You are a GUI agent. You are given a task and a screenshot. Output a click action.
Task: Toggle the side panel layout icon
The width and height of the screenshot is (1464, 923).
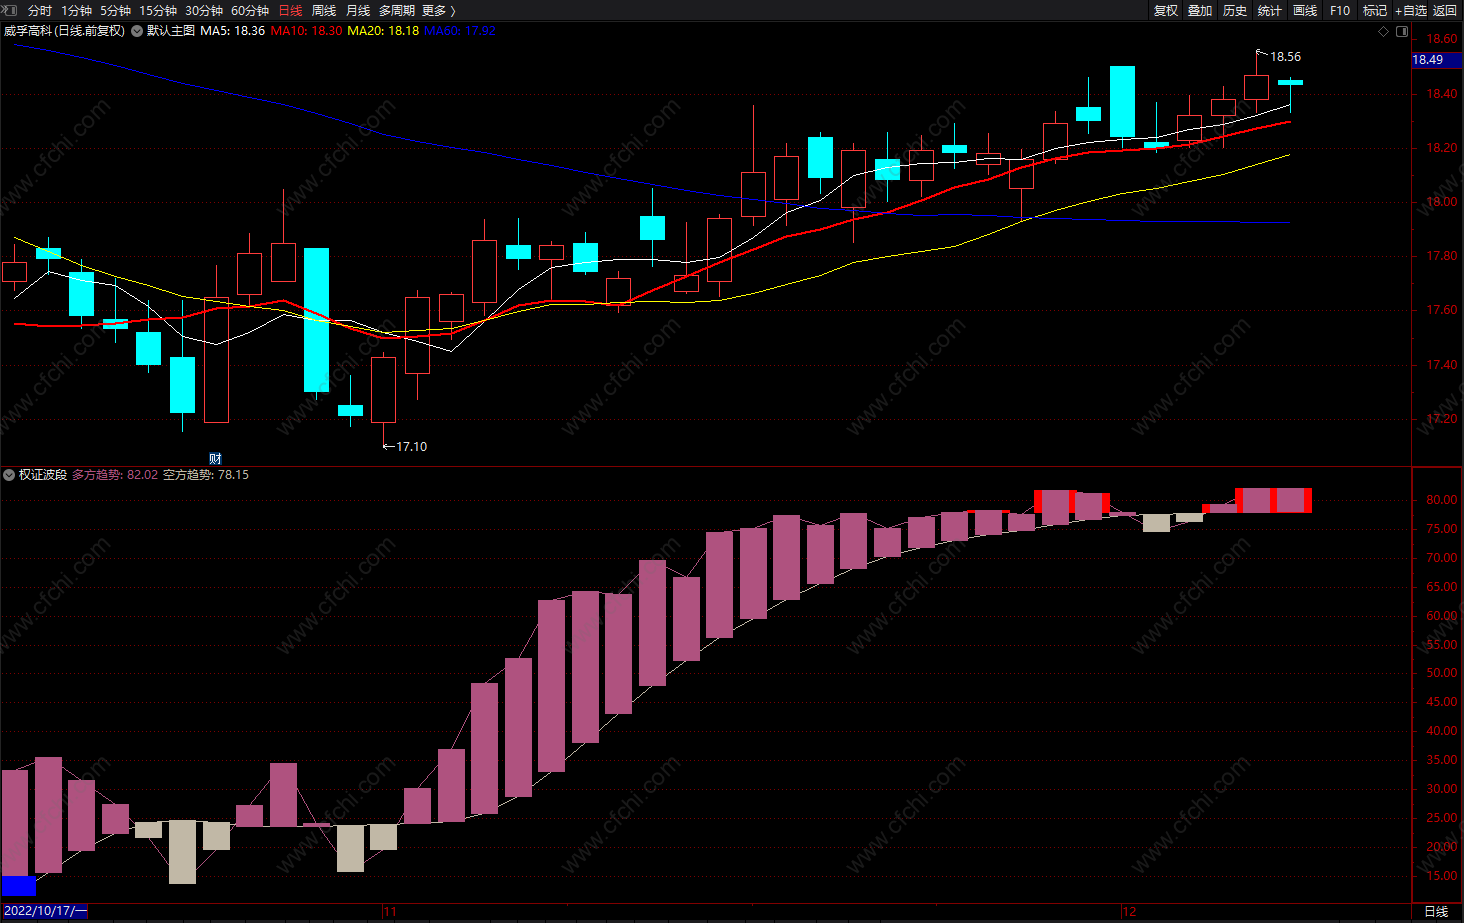click(x=1402, y=31)
